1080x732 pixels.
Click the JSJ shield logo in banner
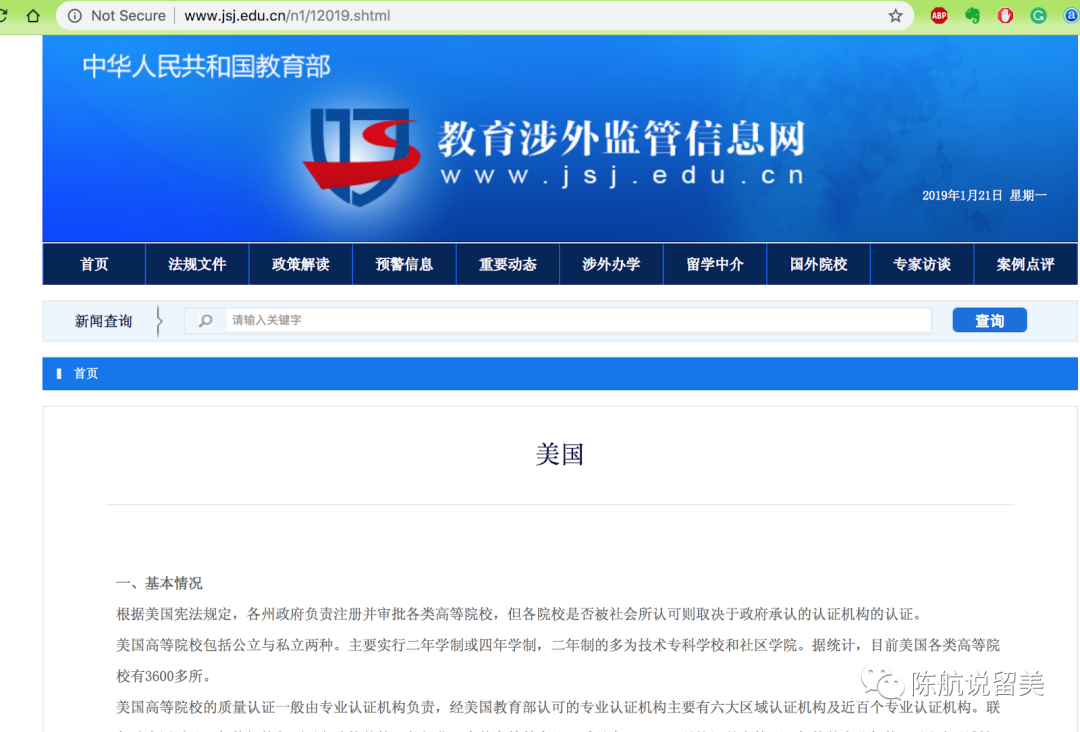pos(360,157)
